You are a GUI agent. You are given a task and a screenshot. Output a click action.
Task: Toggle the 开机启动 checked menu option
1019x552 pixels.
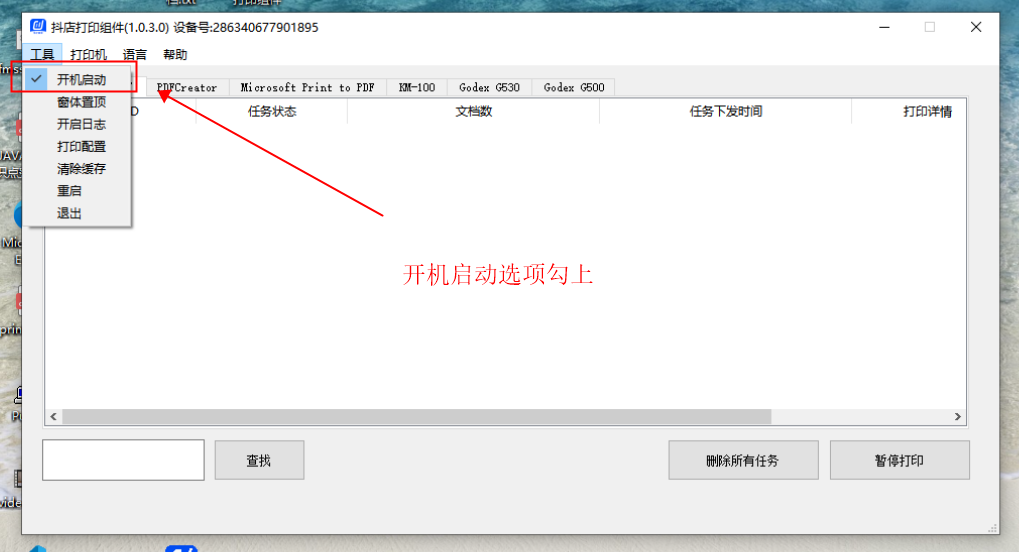(80, 78)
